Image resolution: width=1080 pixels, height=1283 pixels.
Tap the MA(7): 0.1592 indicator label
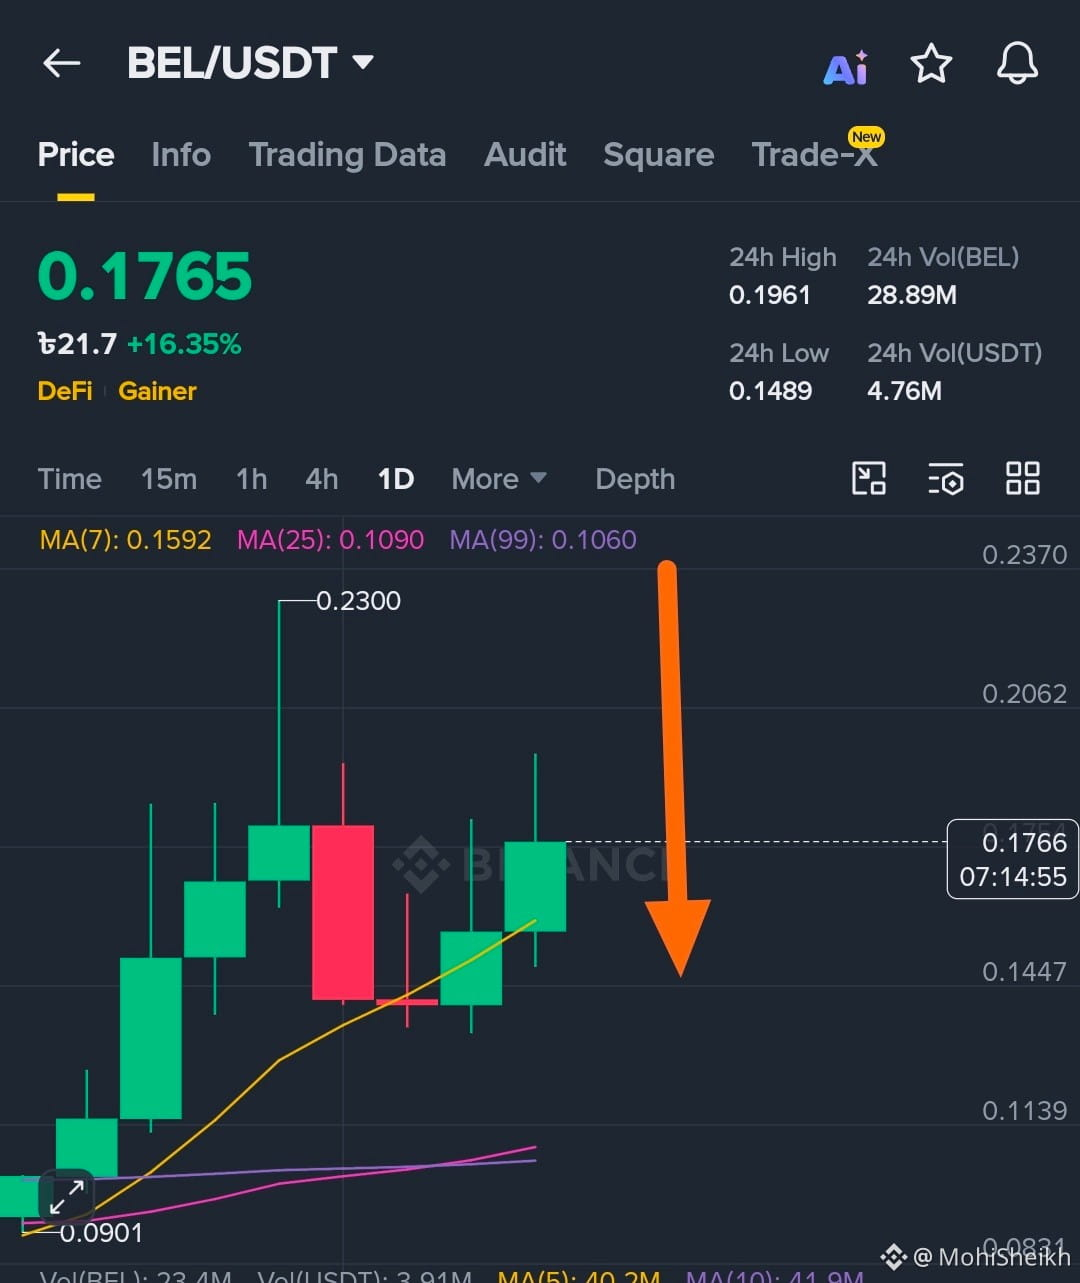(126, 540)
